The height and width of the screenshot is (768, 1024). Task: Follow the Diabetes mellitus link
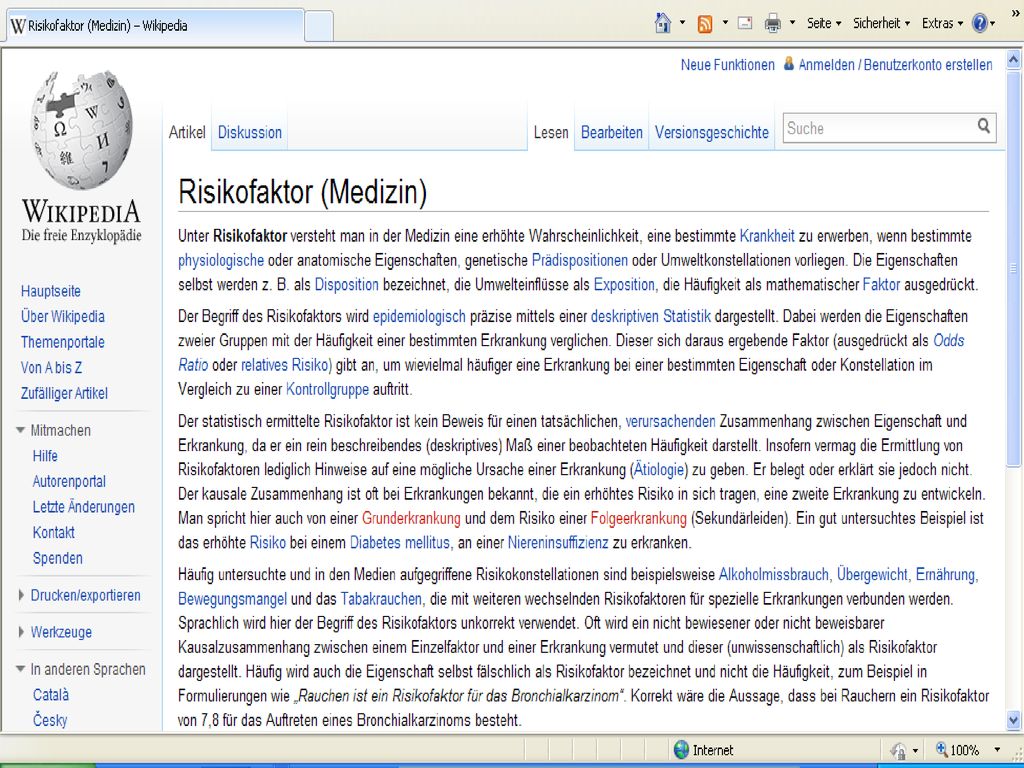[400, 543]
